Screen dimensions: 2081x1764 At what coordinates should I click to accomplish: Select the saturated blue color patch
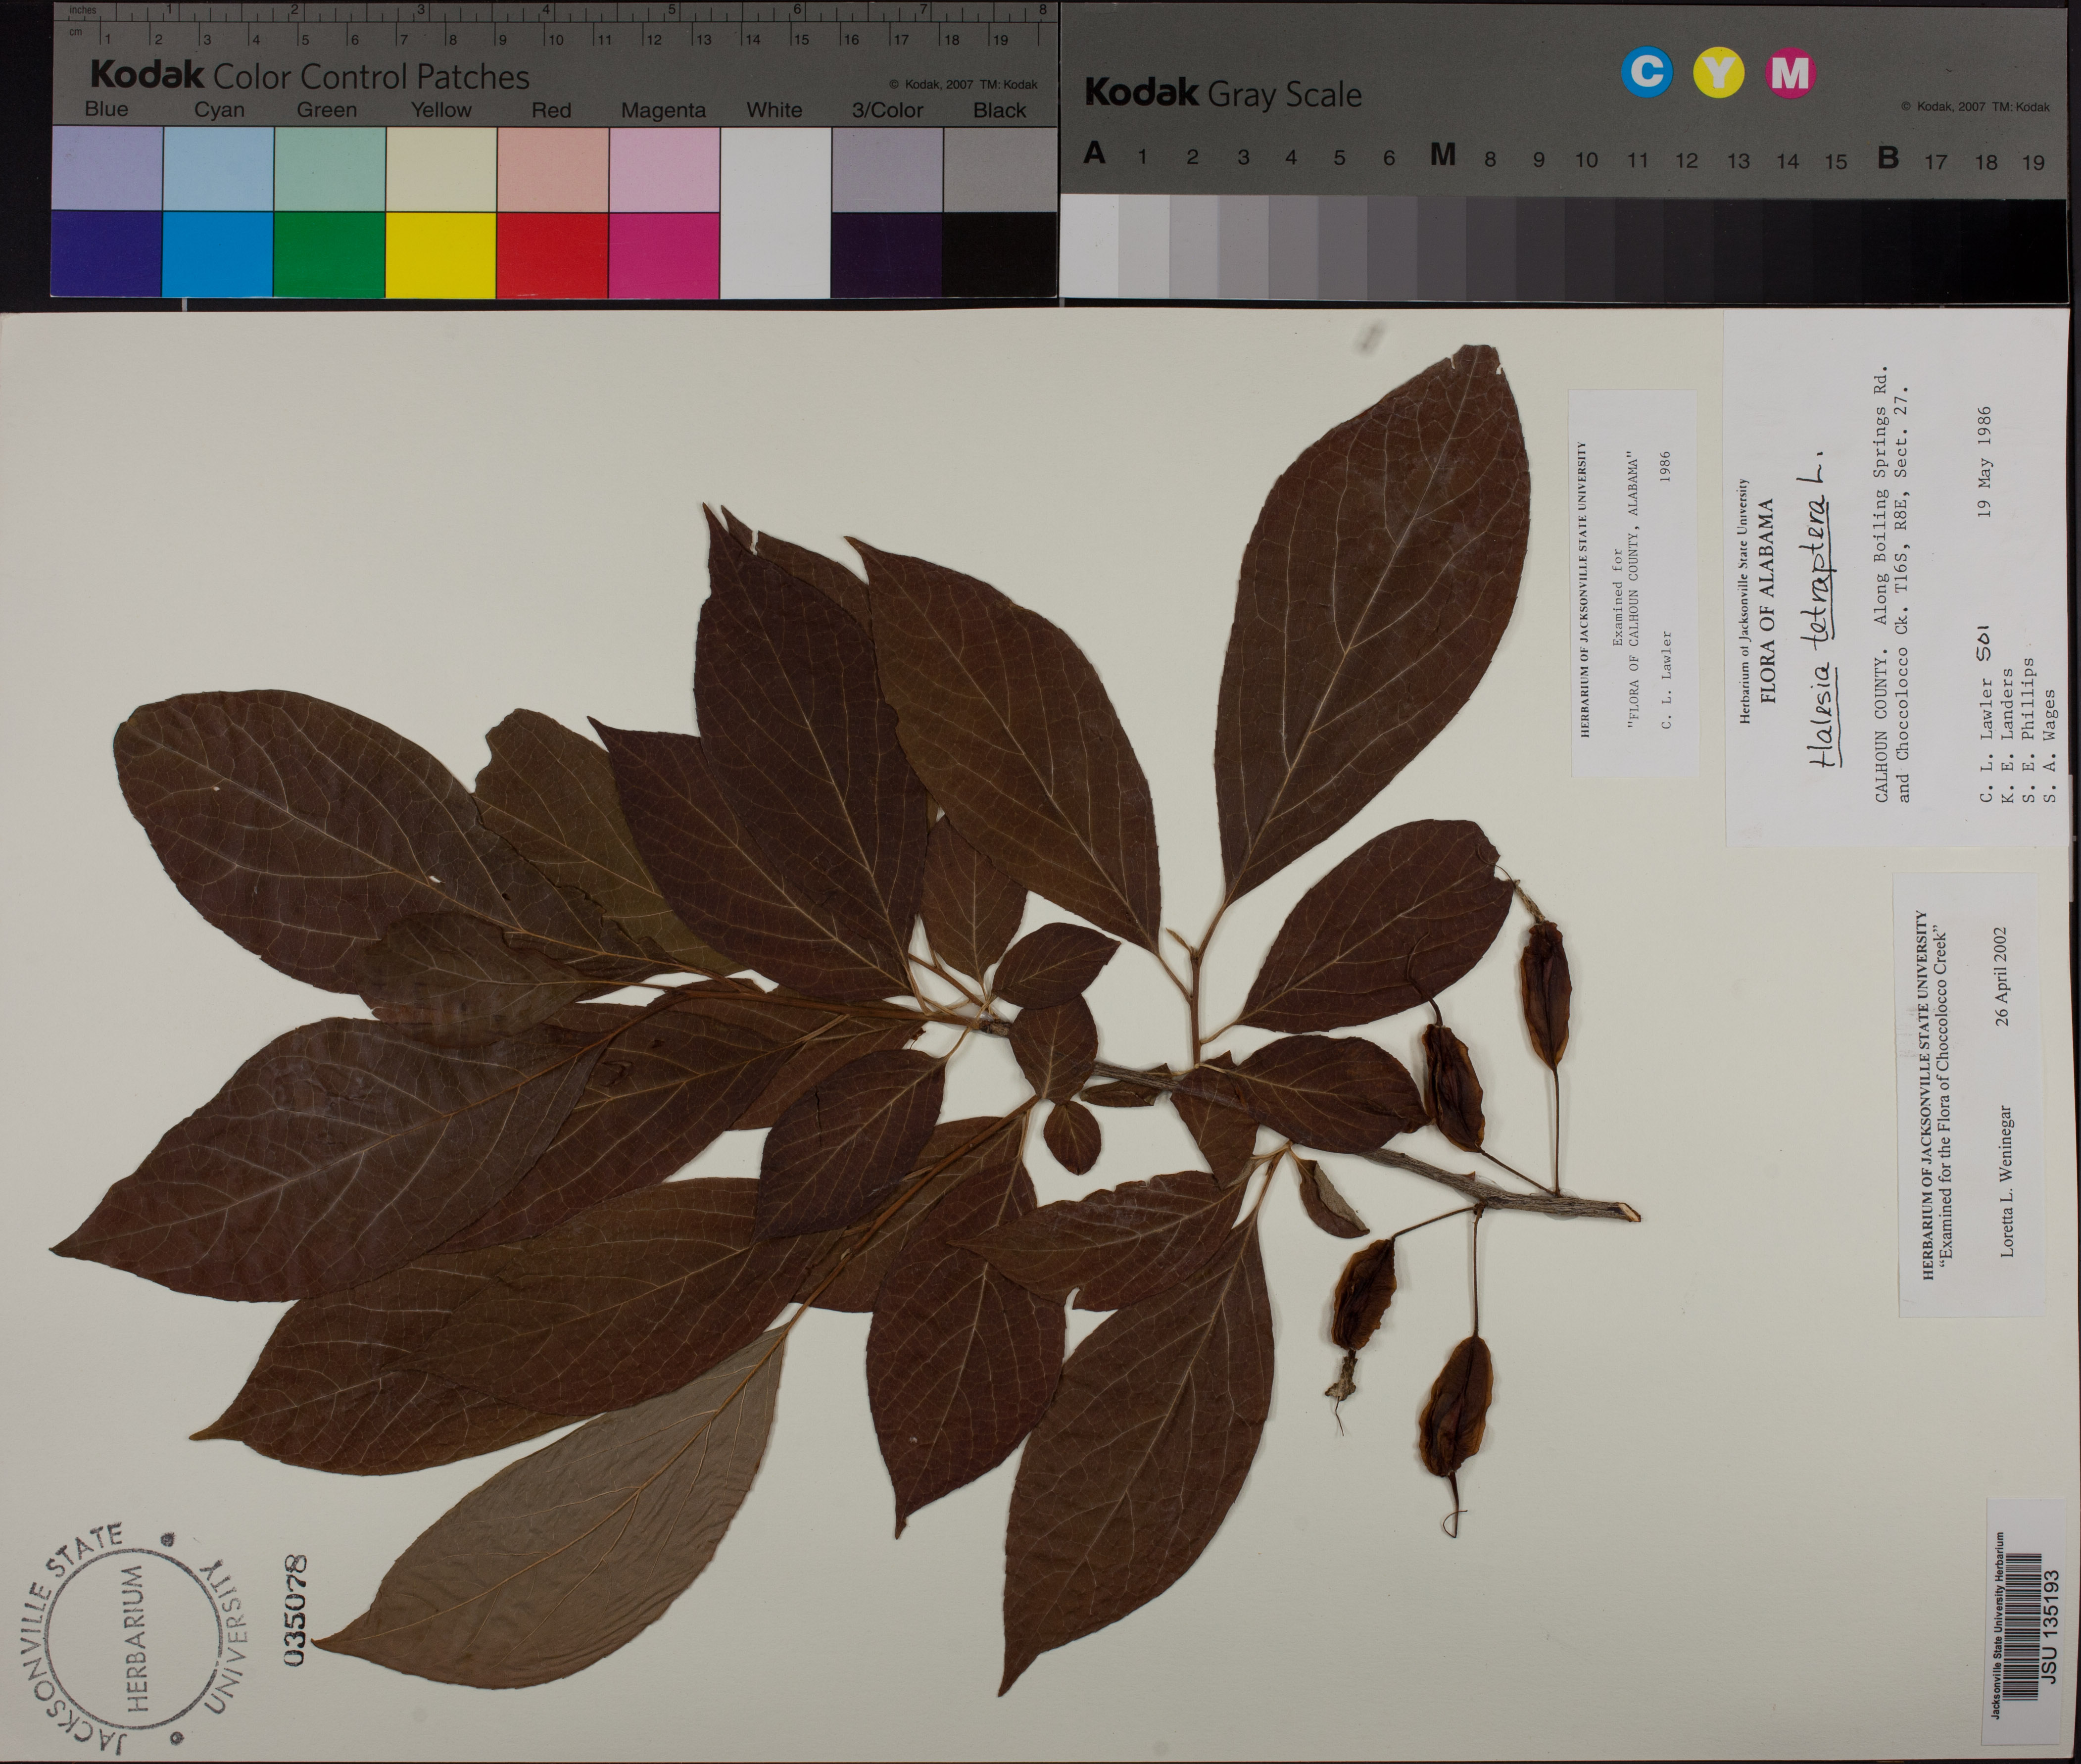click(x=106, y=255)
